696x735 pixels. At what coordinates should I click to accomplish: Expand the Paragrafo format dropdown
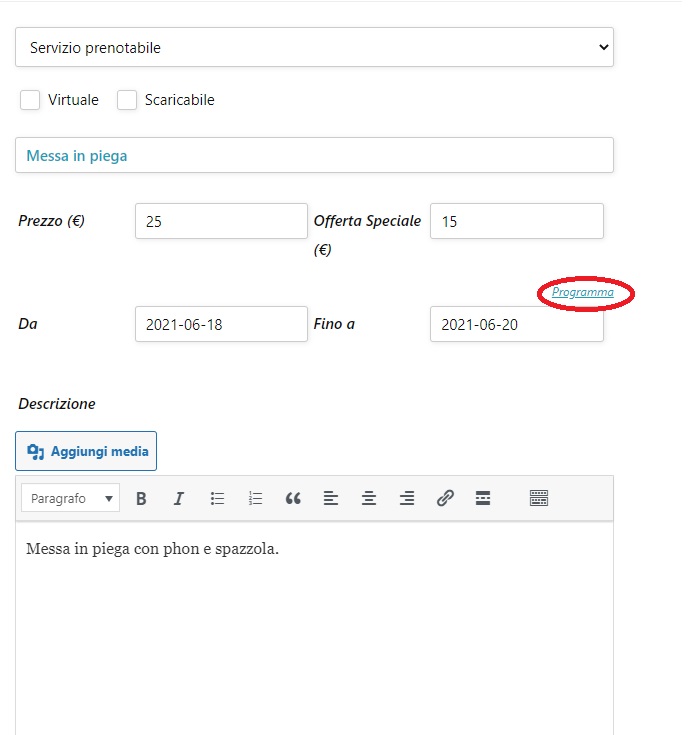[70, 498]
